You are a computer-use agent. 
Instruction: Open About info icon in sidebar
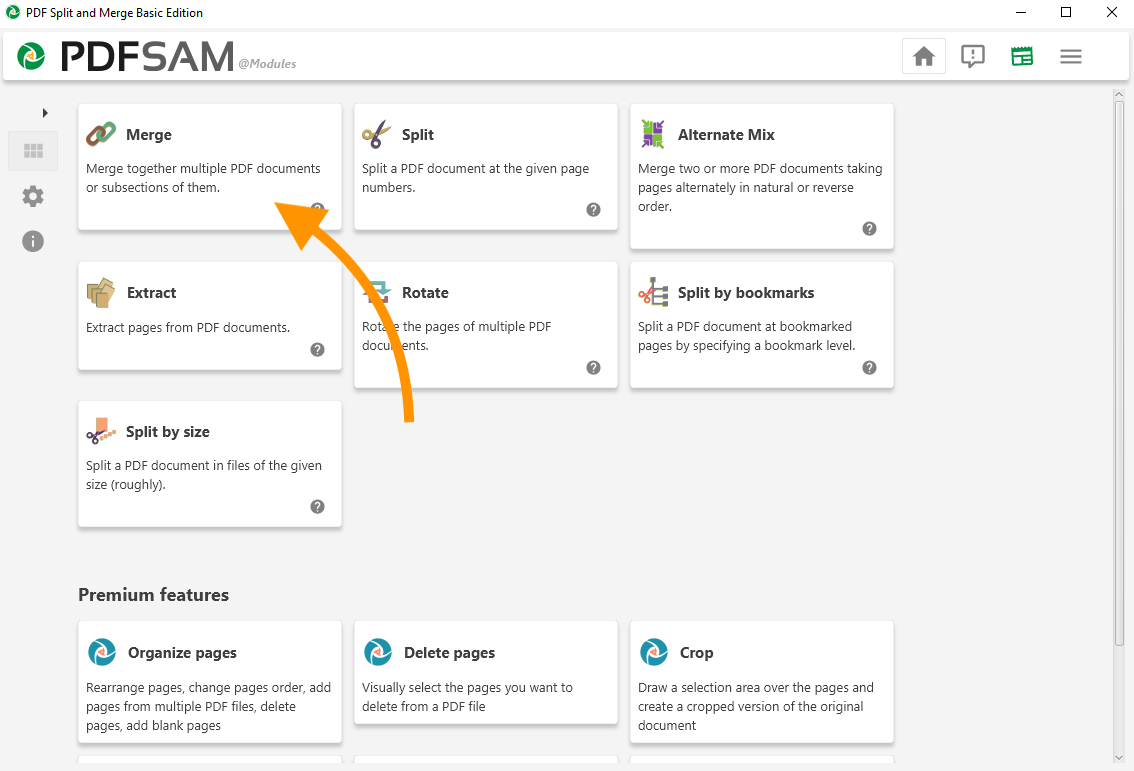33,241
